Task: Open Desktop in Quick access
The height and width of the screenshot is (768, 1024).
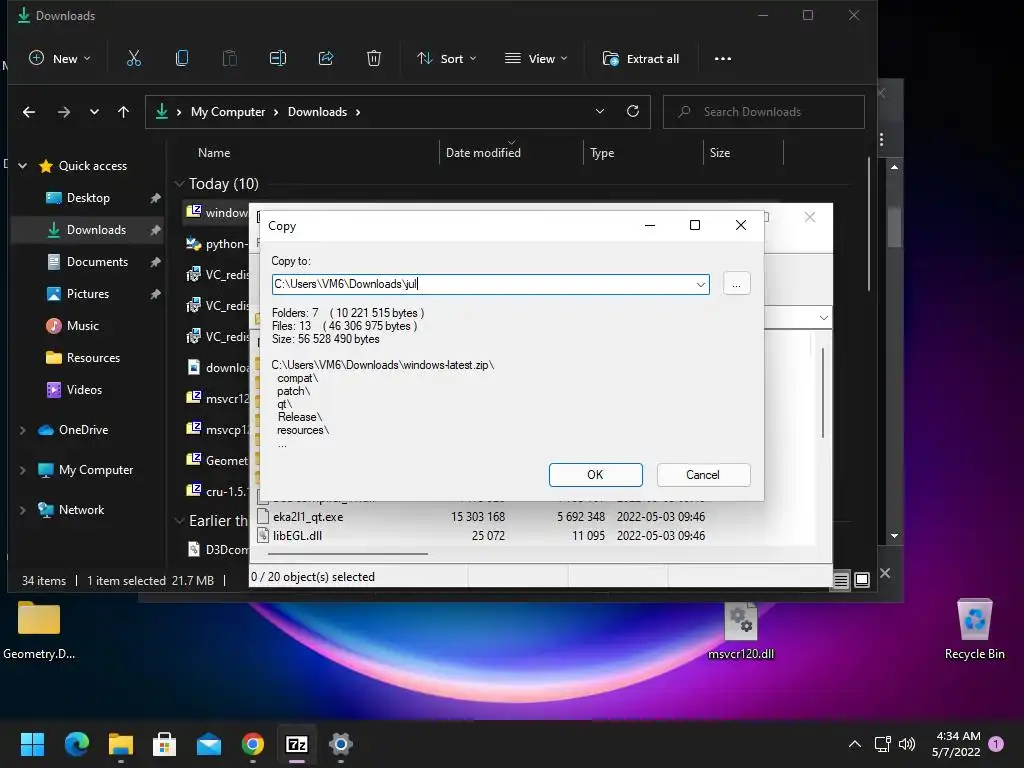Action: tap(88, 198)
